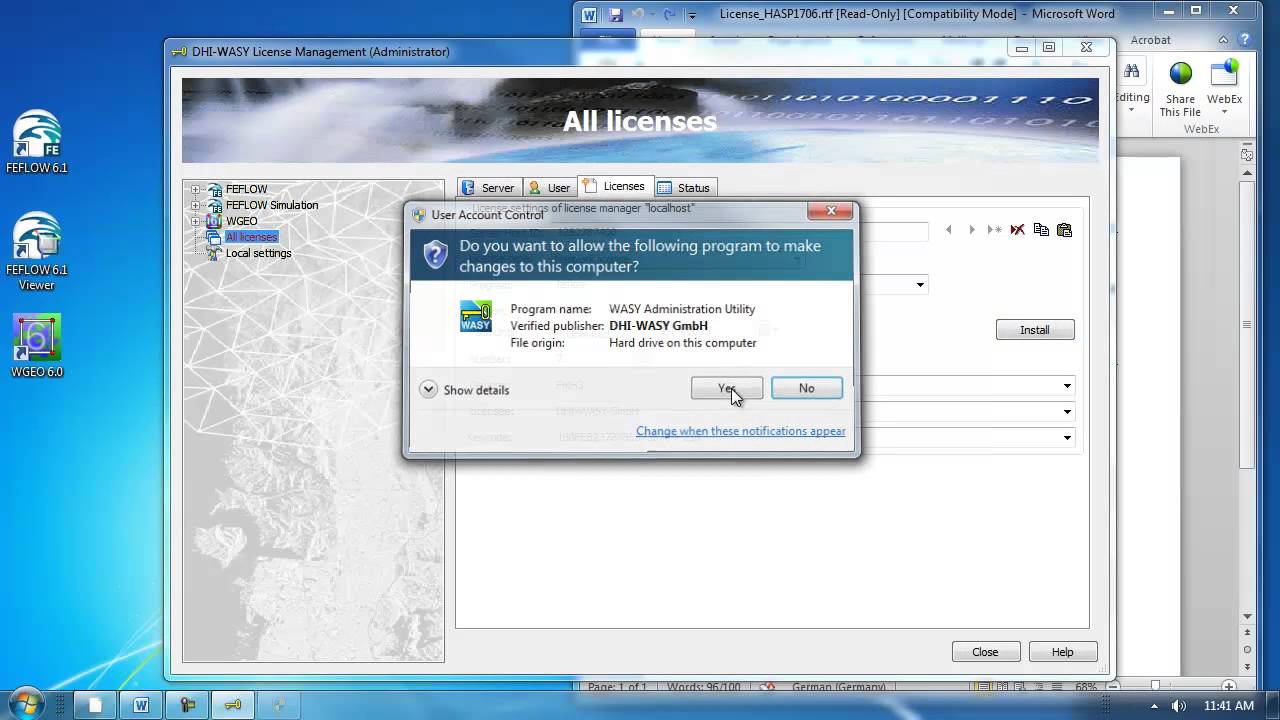
Task: Click the Word application icon in the title bar
Action: tap(590, 14)
